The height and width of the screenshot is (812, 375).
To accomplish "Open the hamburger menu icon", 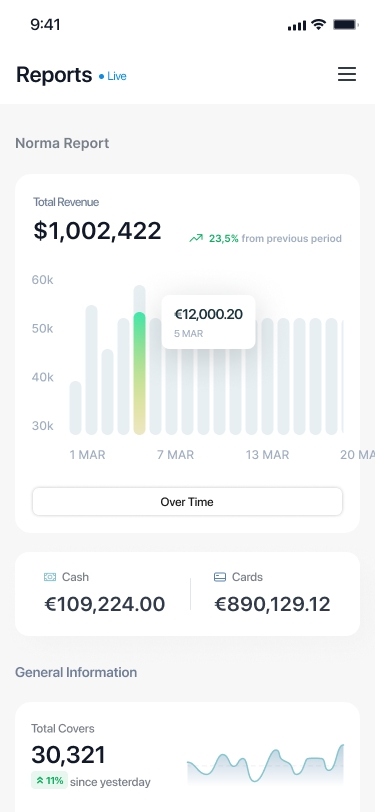I will pos(347,74).
